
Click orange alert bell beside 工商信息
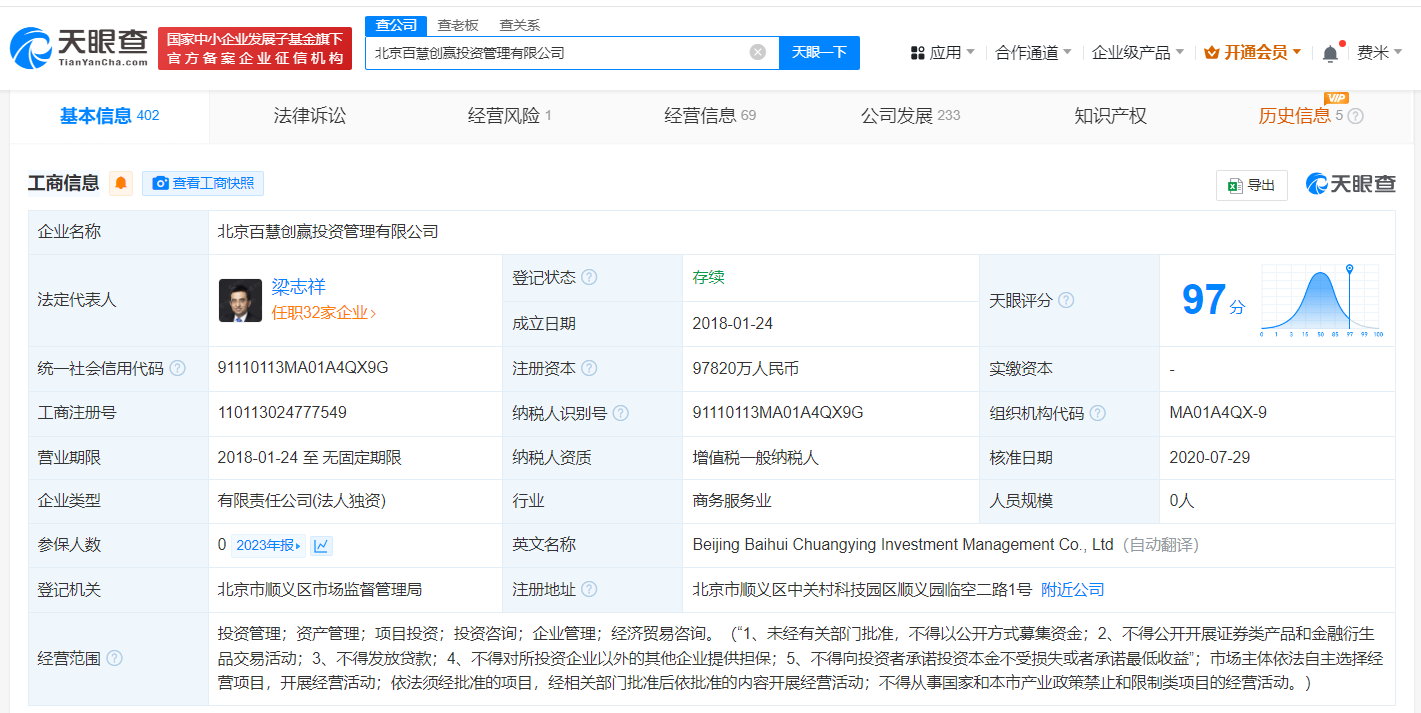121,183
